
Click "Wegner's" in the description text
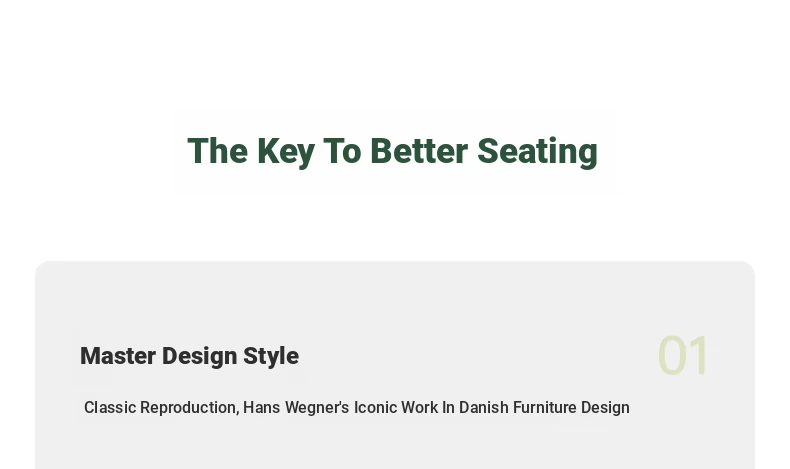point(317,408)
